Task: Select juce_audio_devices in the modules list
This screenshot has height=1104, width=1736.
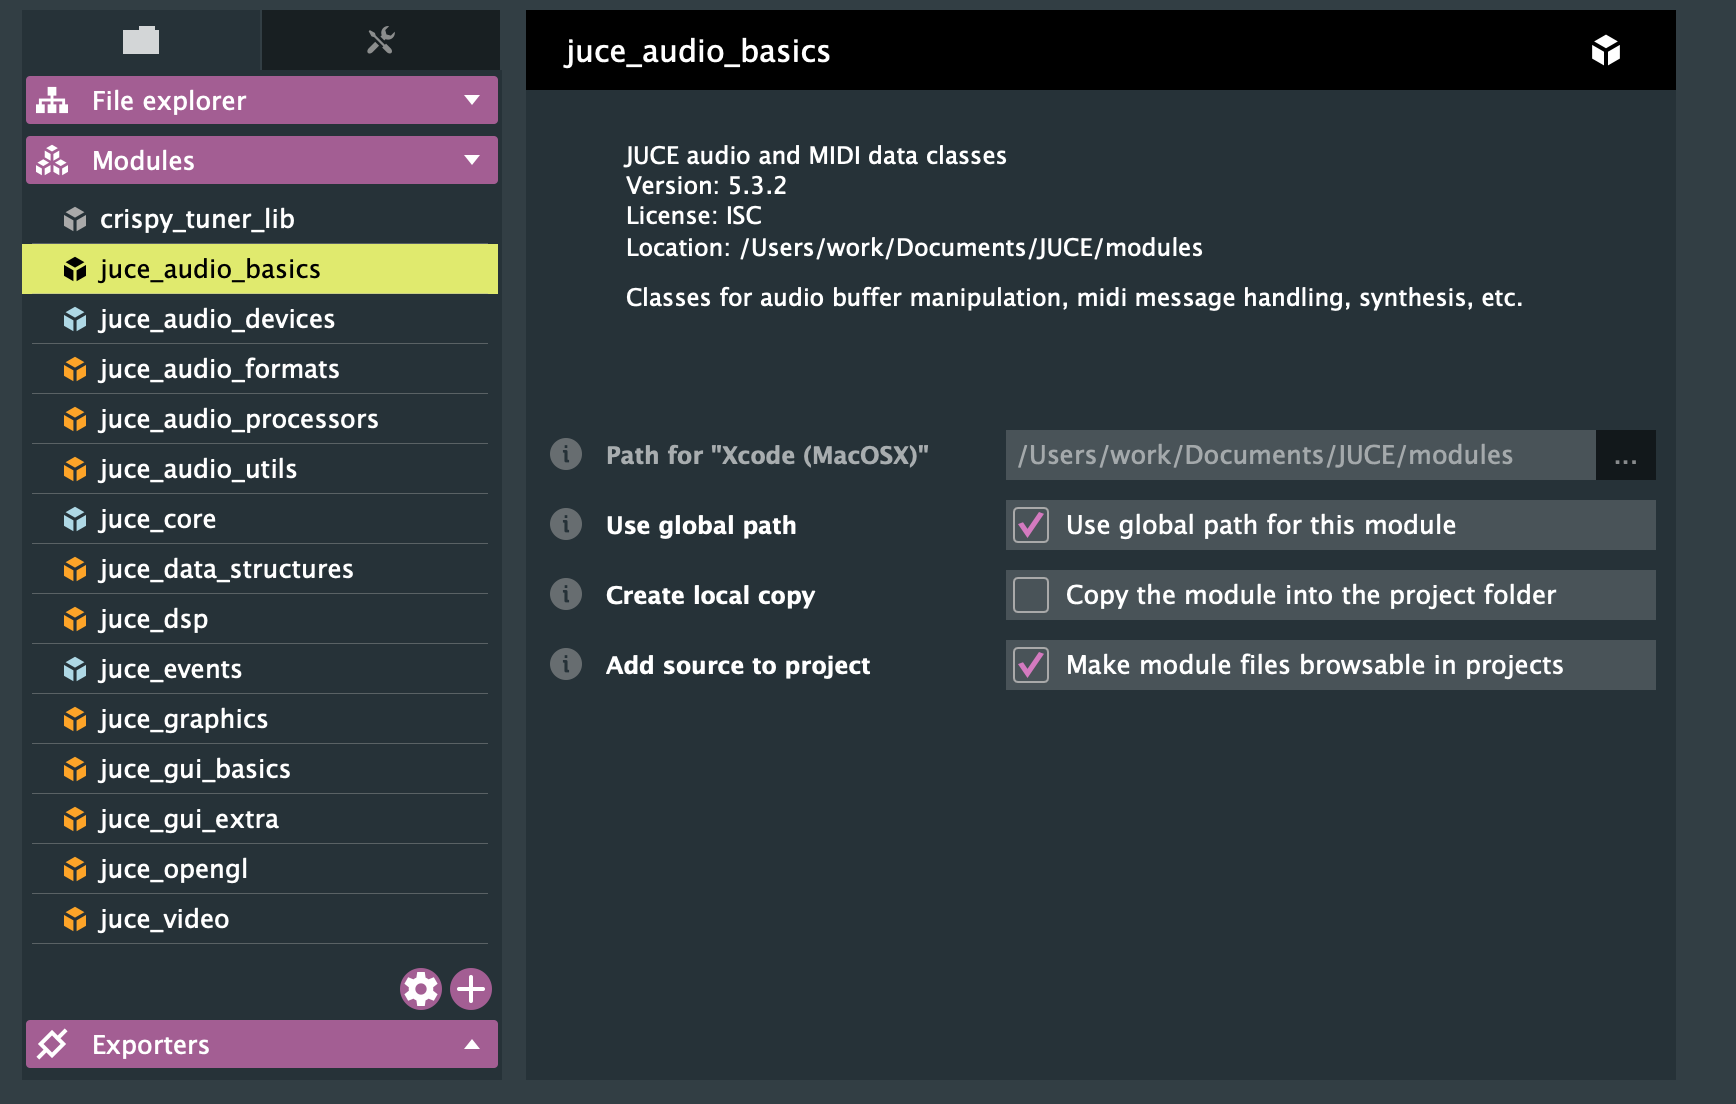Action: coord(260,319)
